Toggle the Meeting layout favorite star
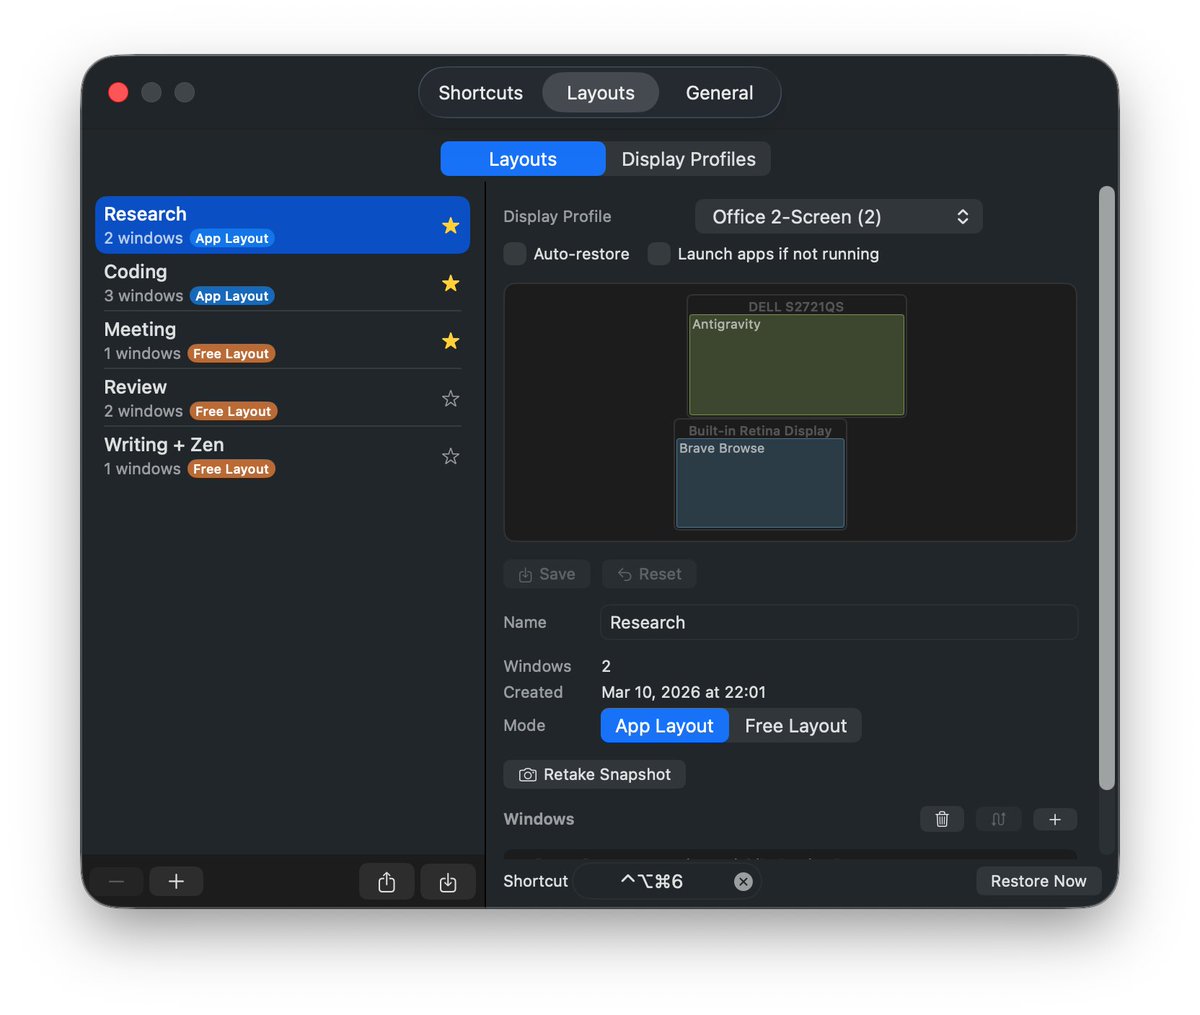1200x1015 pixels. 450,341
